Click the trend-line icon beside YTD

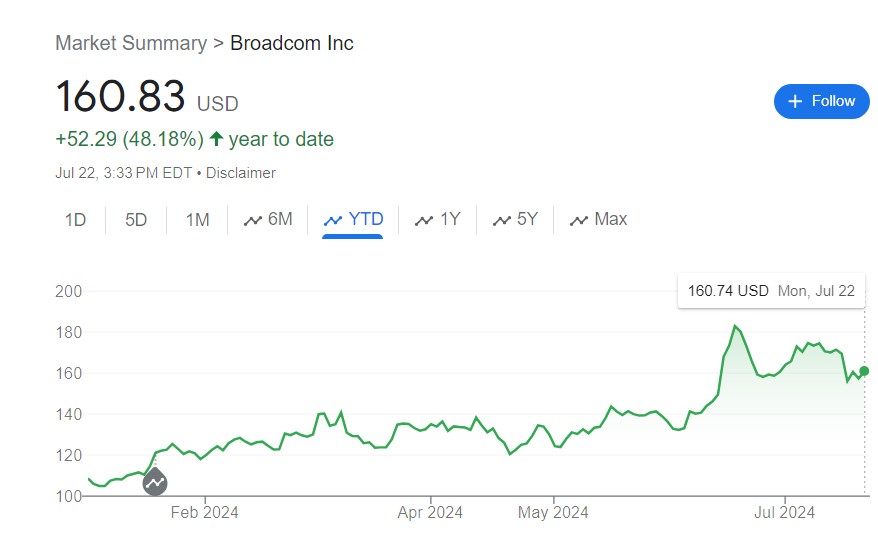[x=333, y=220]
